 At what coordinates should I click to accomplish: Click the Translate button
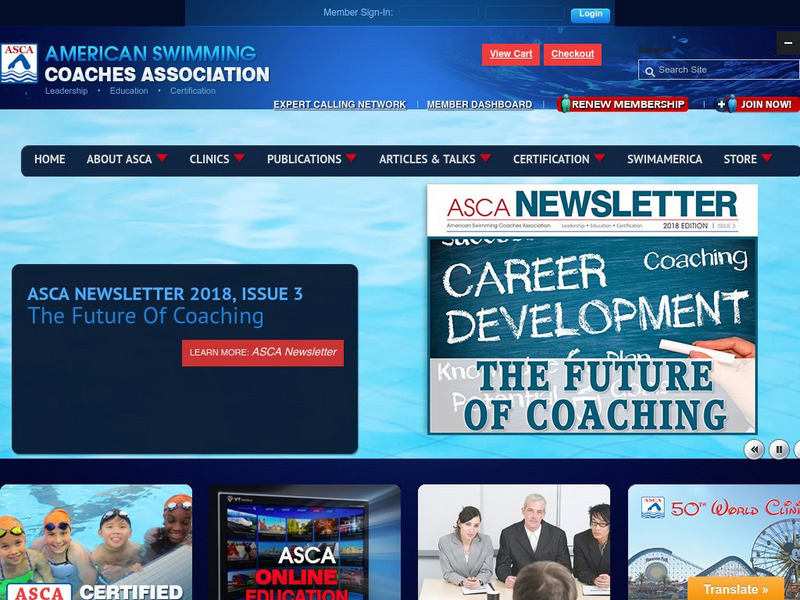(736, 589)
